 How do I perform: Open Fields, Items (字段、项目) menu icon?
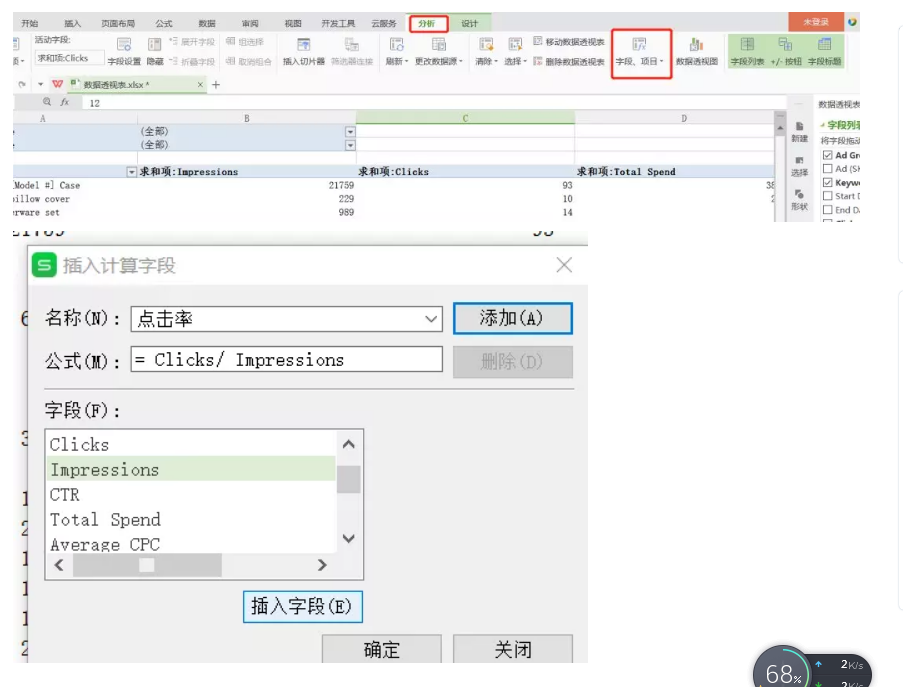[639, 44]
